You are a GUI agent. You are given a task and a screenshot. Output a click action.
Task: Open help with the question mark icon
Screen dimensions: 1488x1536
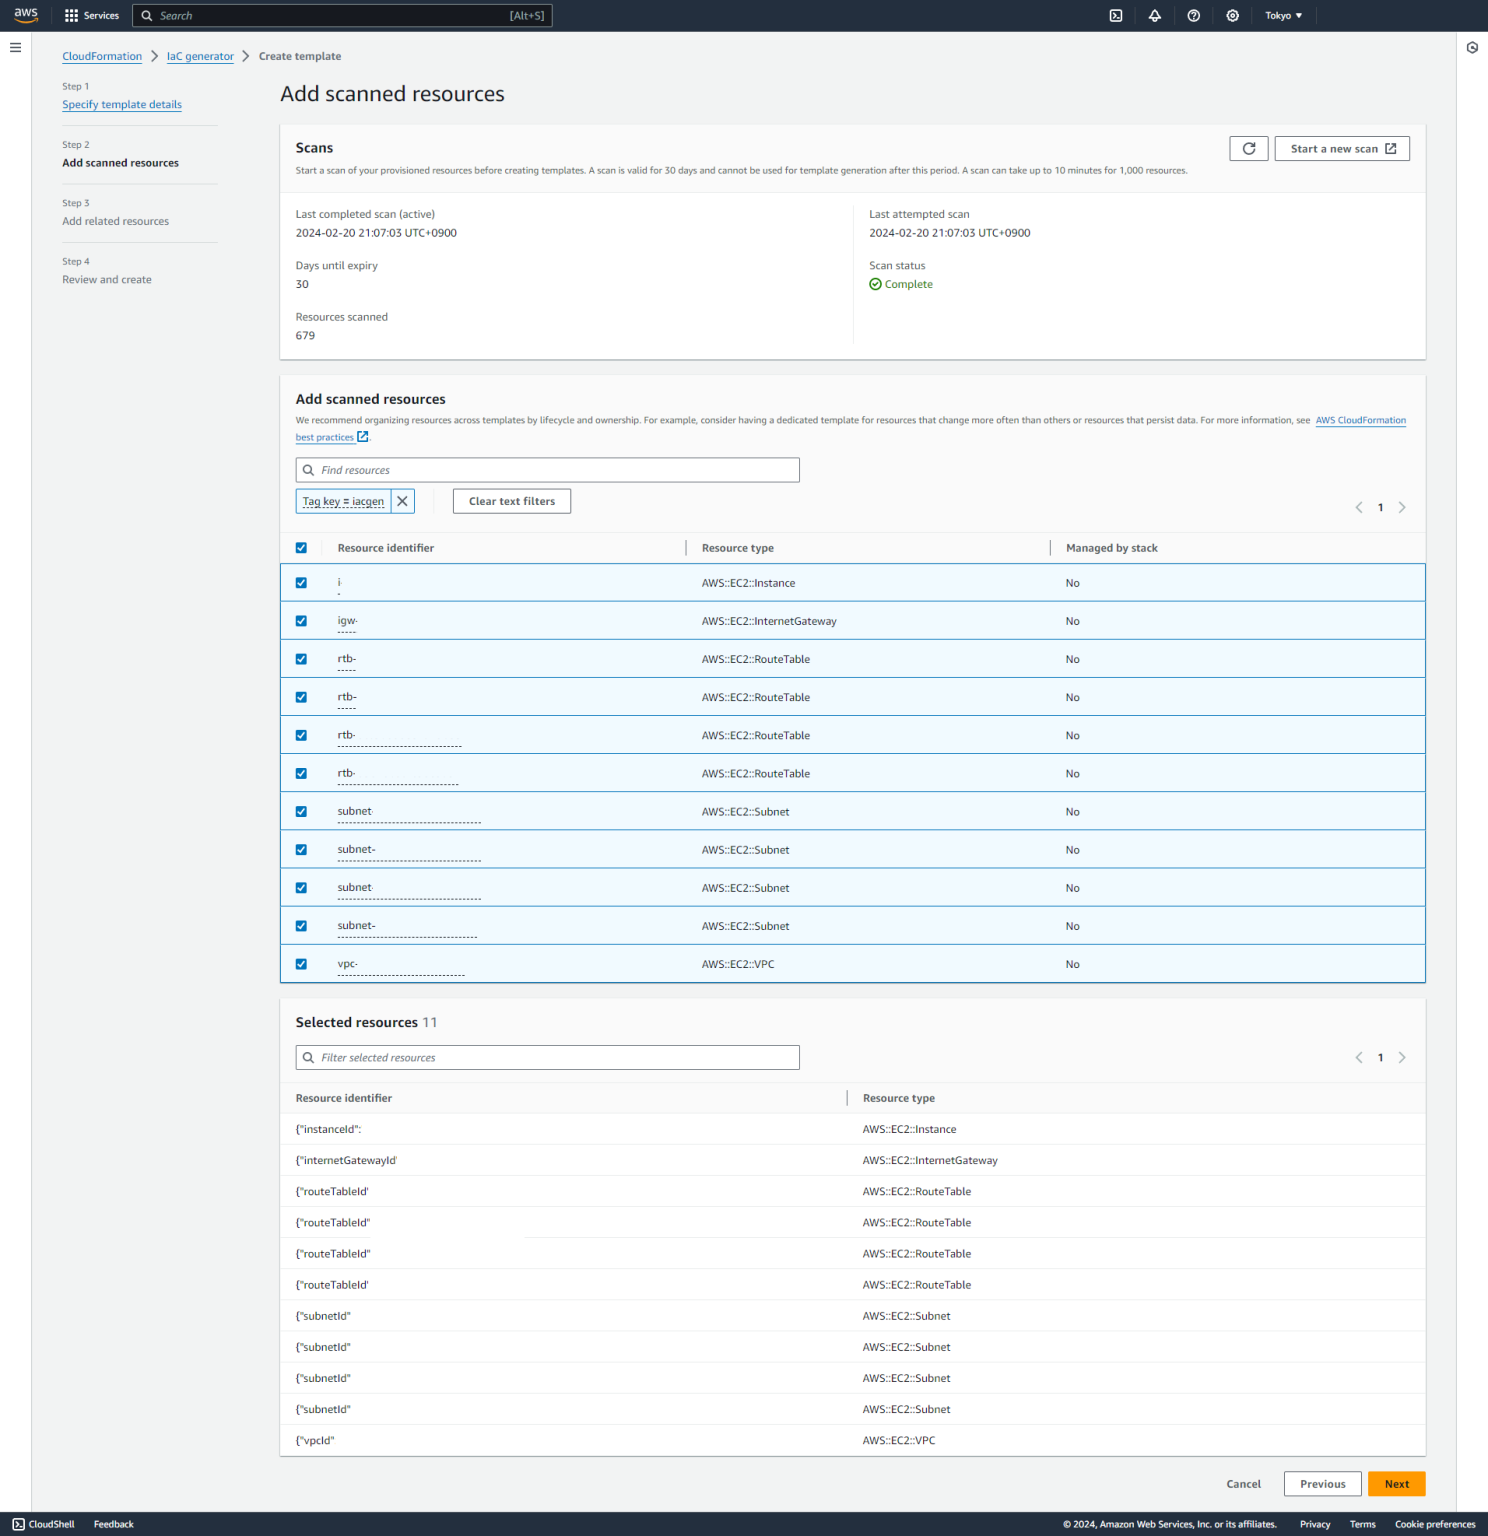coord(1194,15)
